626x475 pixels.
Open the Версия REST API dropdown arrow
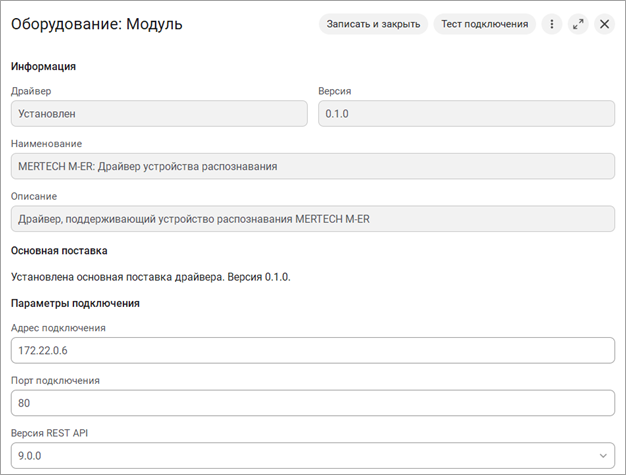tap(603, 455)
